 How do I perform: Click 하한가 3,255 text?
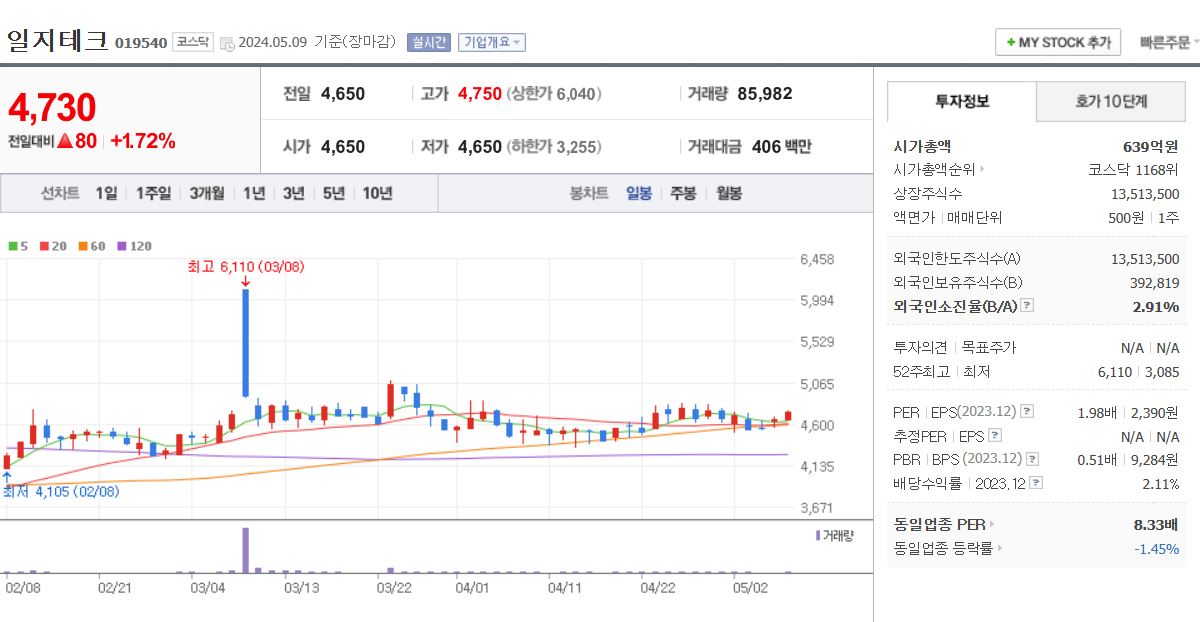[x=554, y=147]
